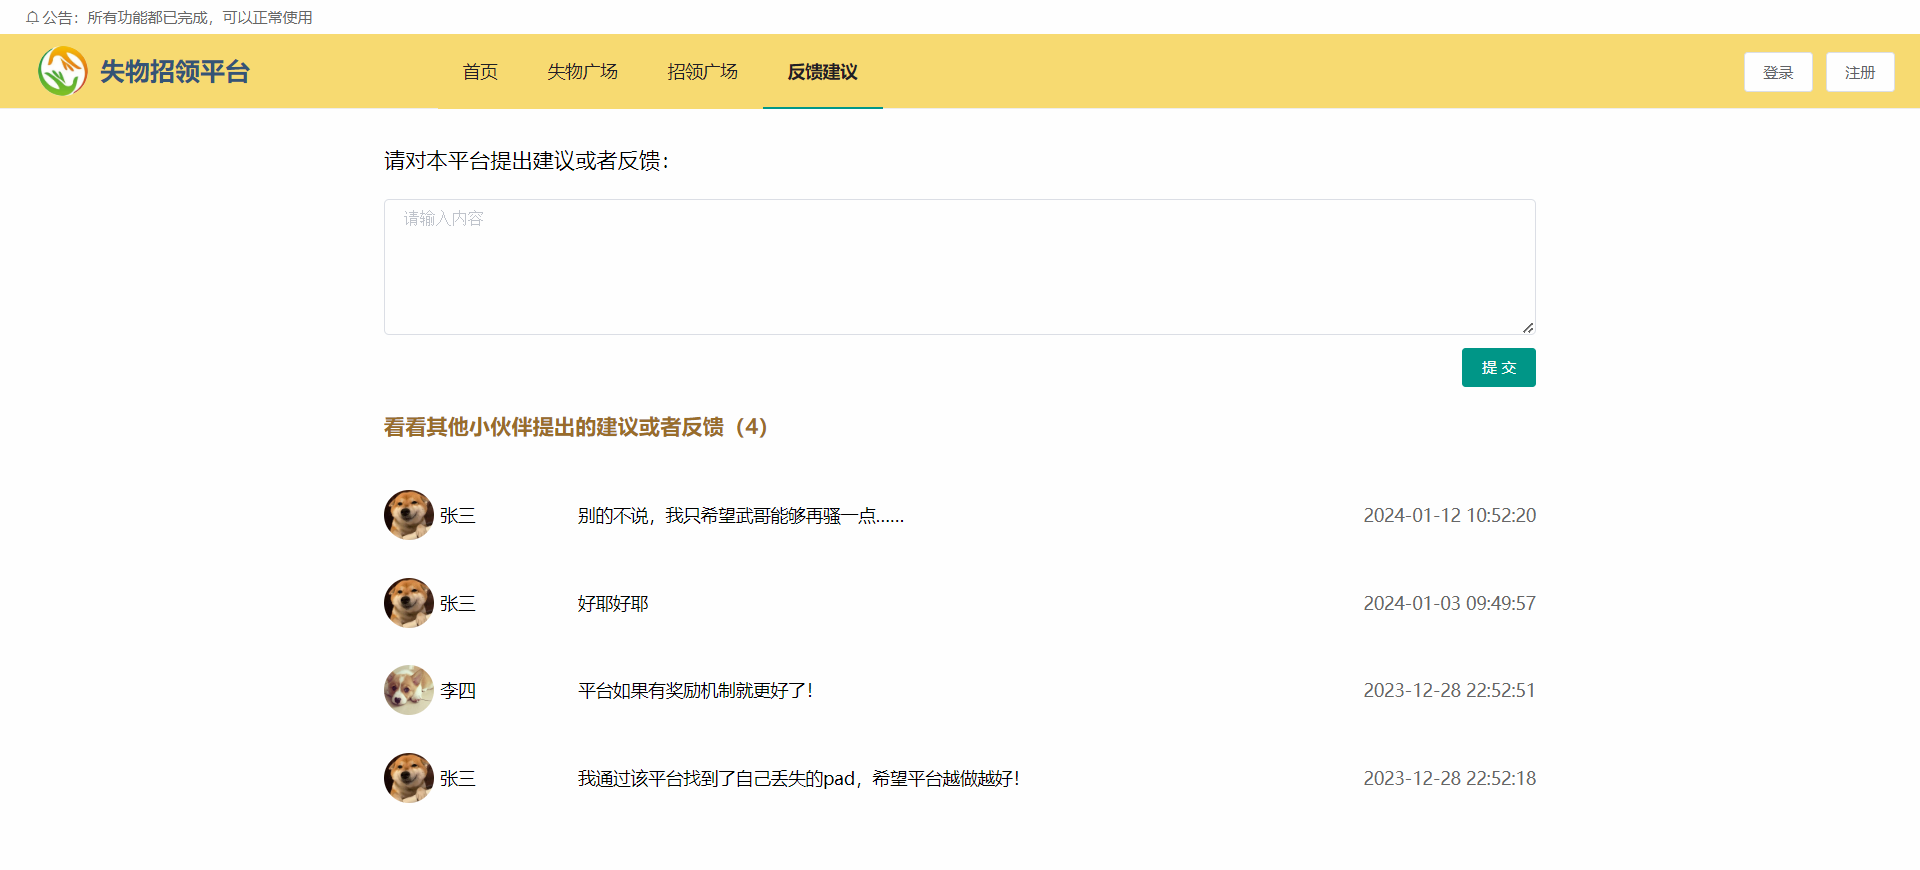
Task: Click the 失物招领平台 title text
Action: click(174, 72)
